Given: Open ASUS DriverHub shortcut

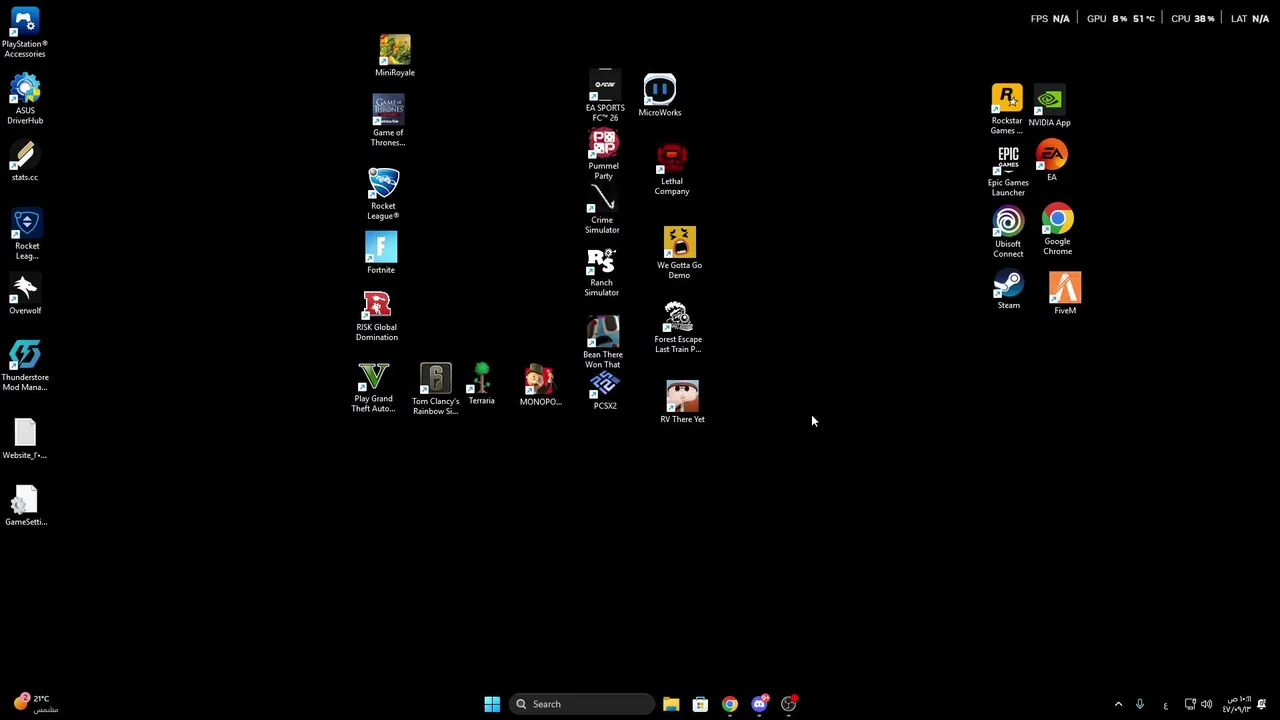Looking at the screenshot, I should pyautogui.click(x=25, y=100).
